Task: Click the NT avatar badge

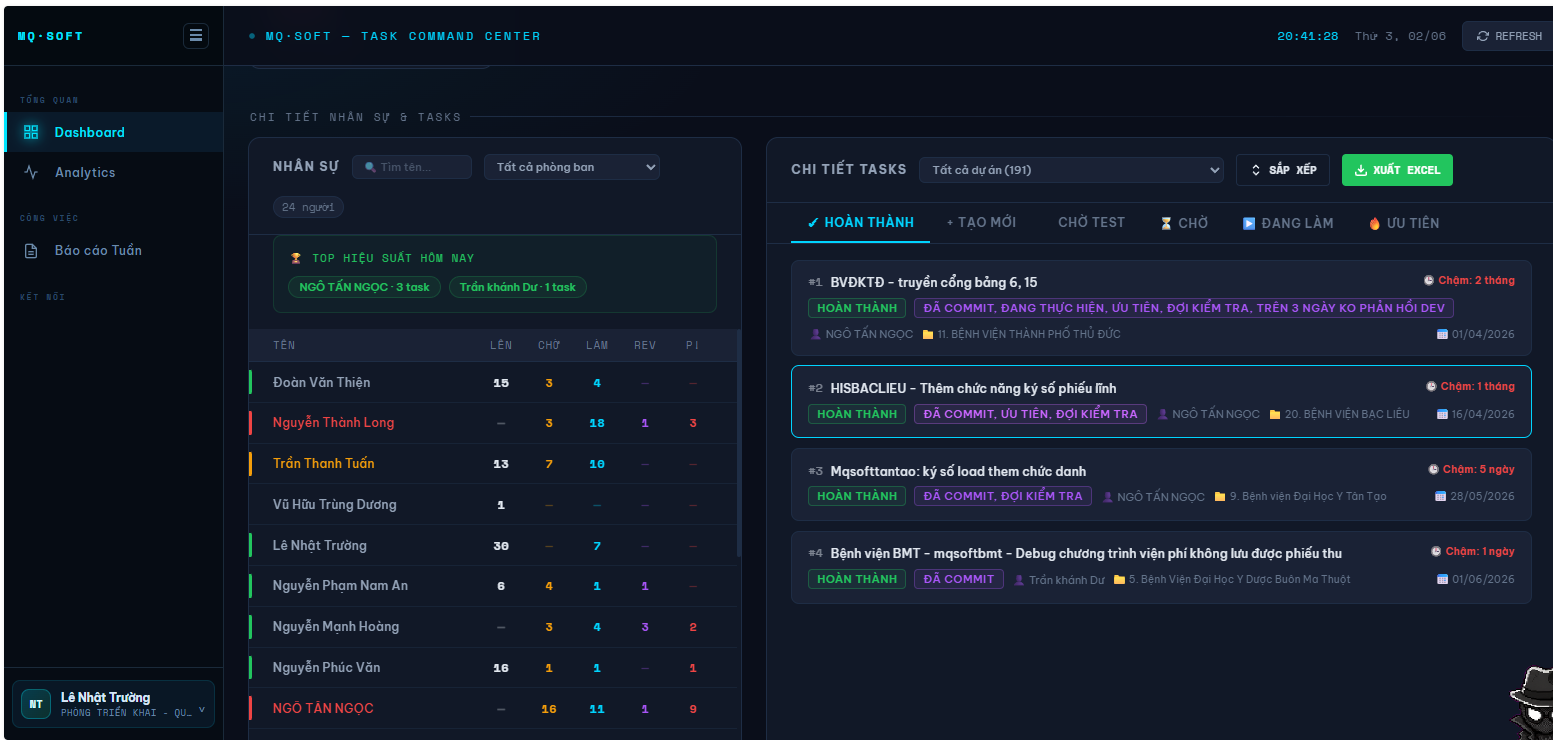Action: [36, 704]
